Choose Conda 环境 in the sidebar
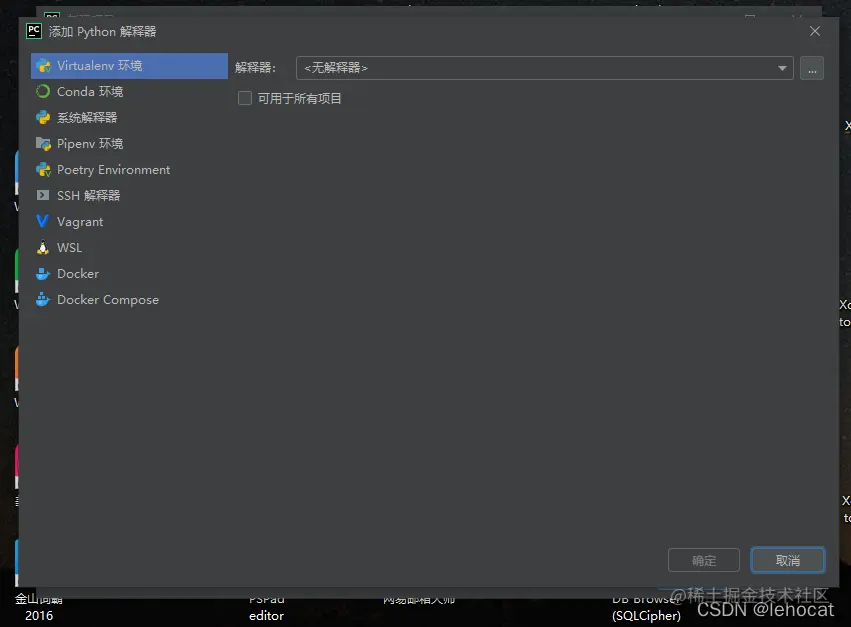 tap(129, 92)
